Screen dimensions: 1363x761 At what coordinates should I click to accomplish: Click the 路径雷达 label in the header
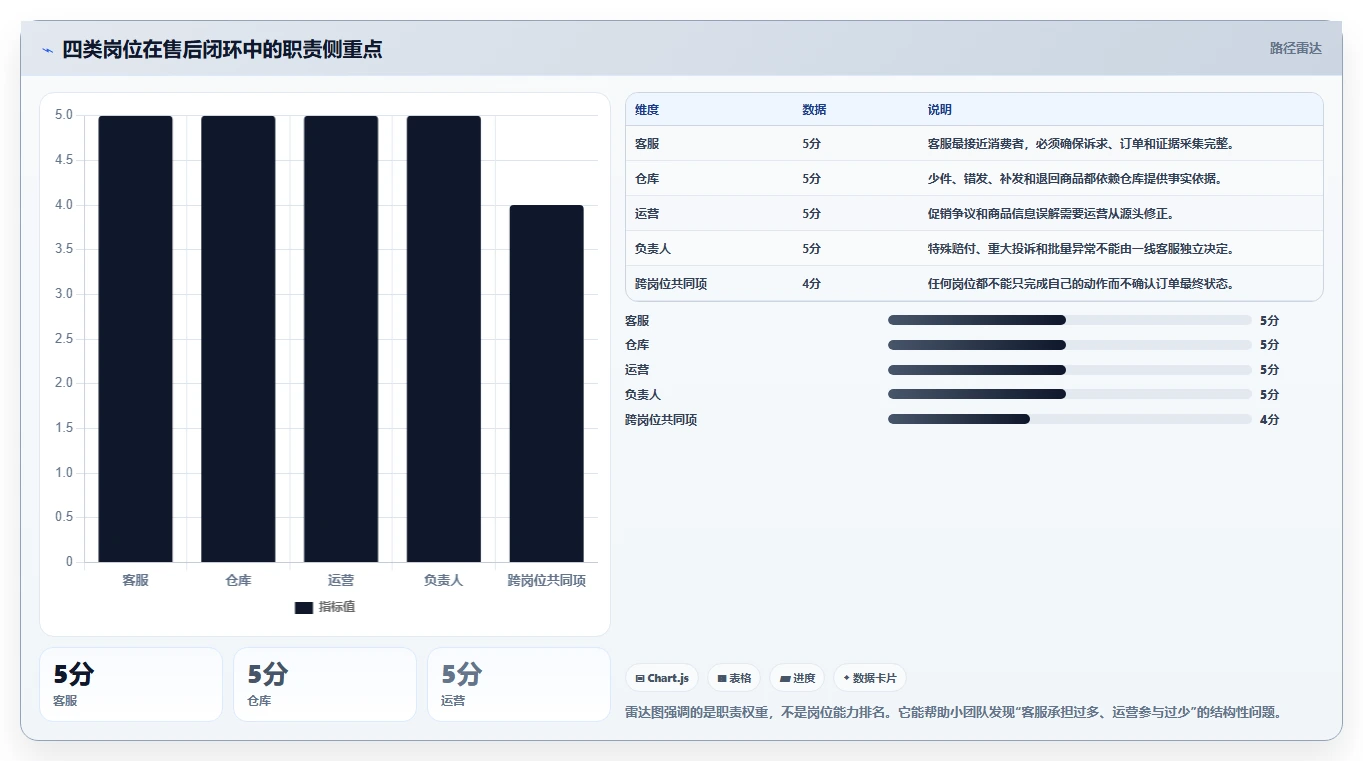(x=1296, y=48)
